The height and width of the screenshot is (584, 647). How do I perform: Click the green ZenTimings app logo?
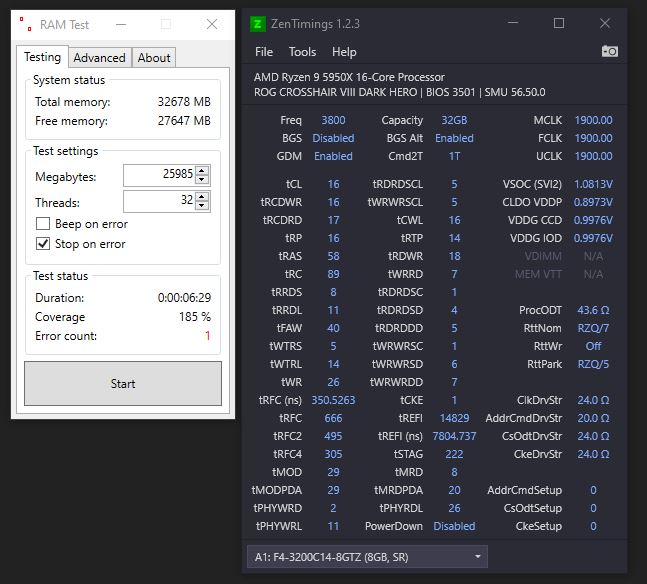(x=257, y=24)
